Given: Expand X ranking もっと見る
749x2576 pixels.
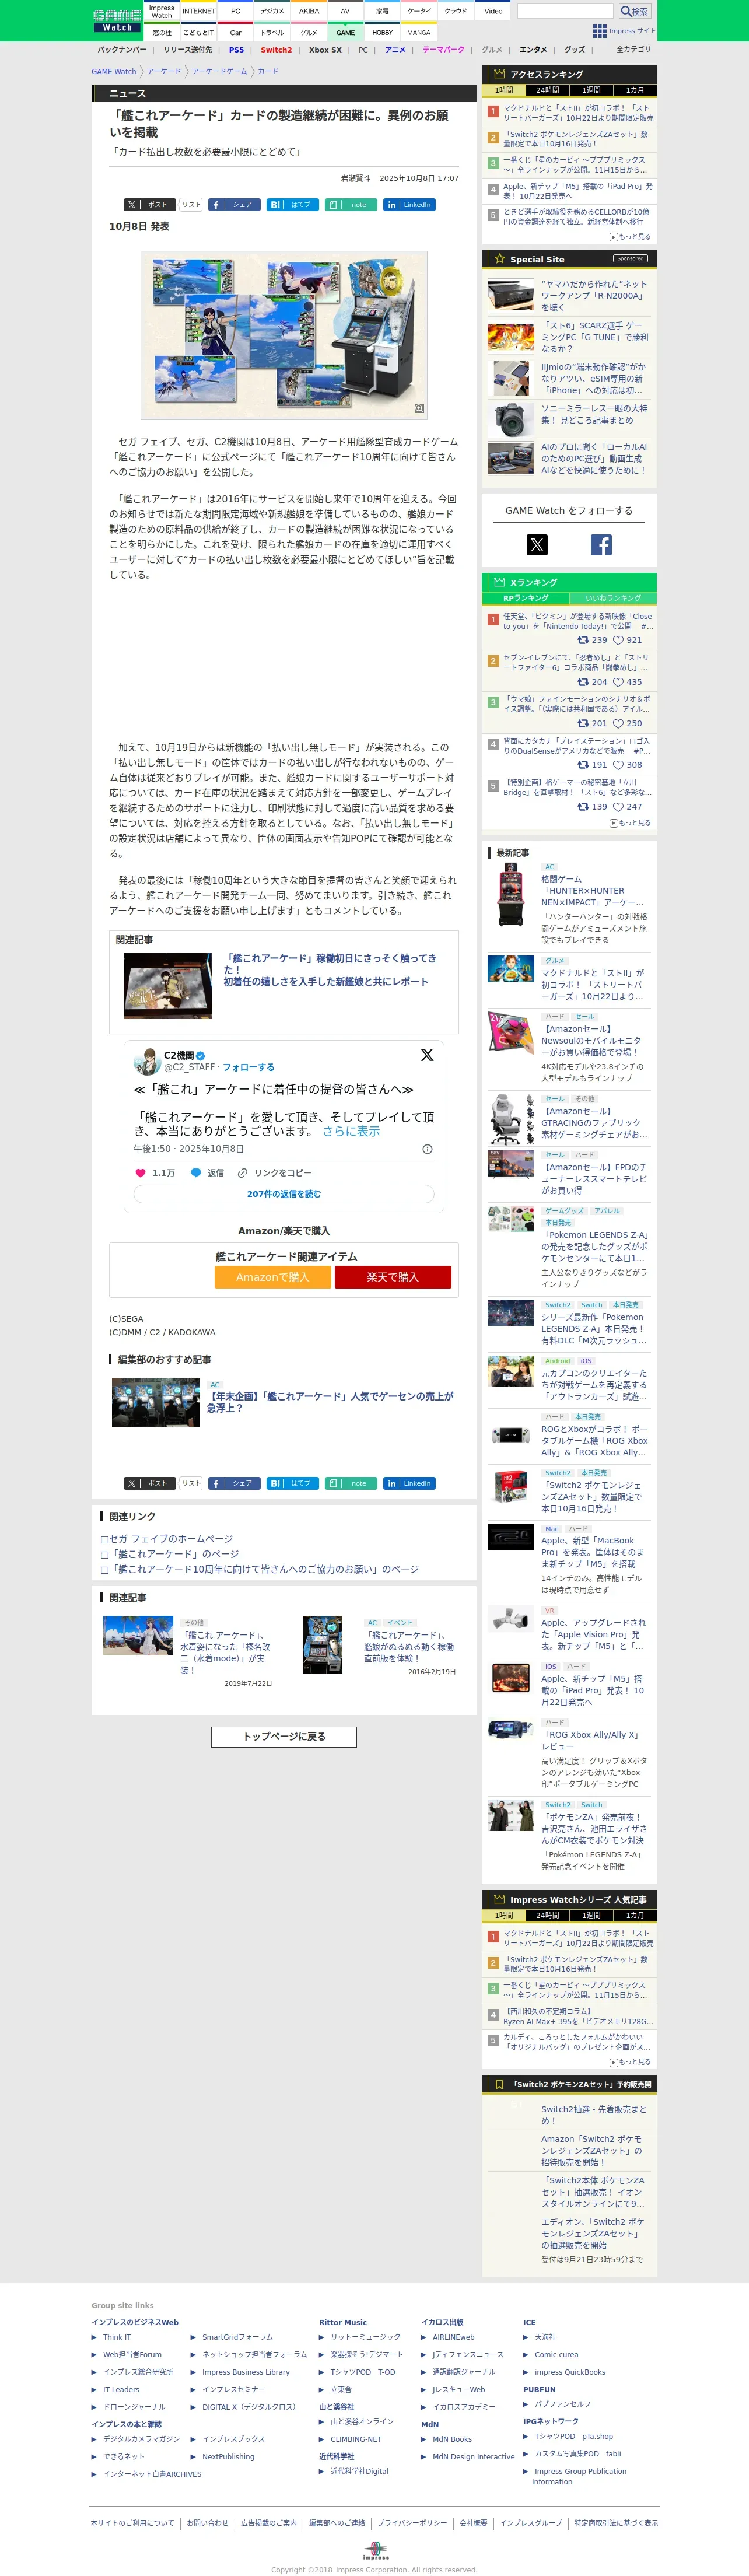Looking at the screenshot, I should coord(630,823).
